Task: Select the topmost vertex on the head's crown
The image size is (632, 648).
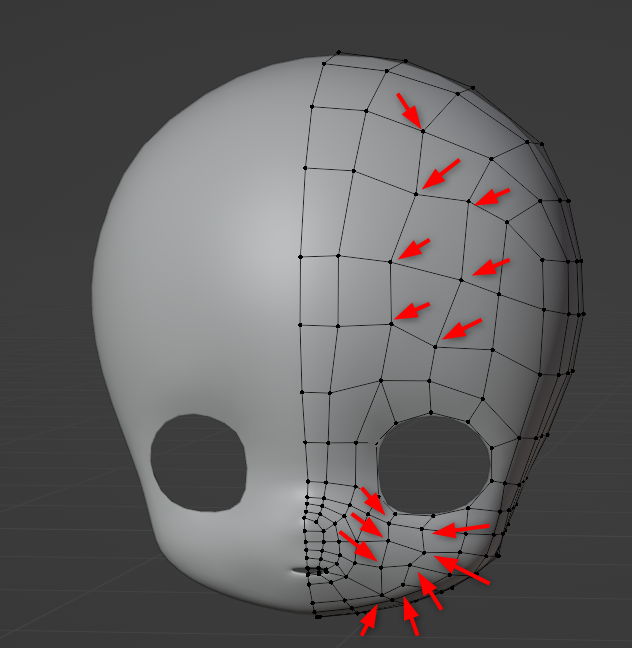Action: click(338, 52)
